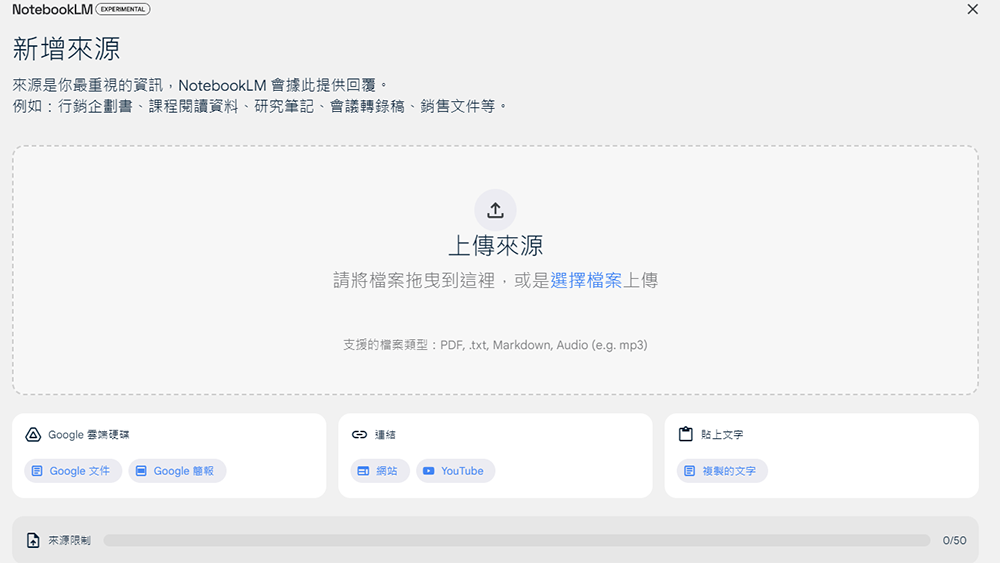Click the NotebookLM logo text
Image resolution: width=1000 pixels, height=563 pixels.
click(52, 10)
